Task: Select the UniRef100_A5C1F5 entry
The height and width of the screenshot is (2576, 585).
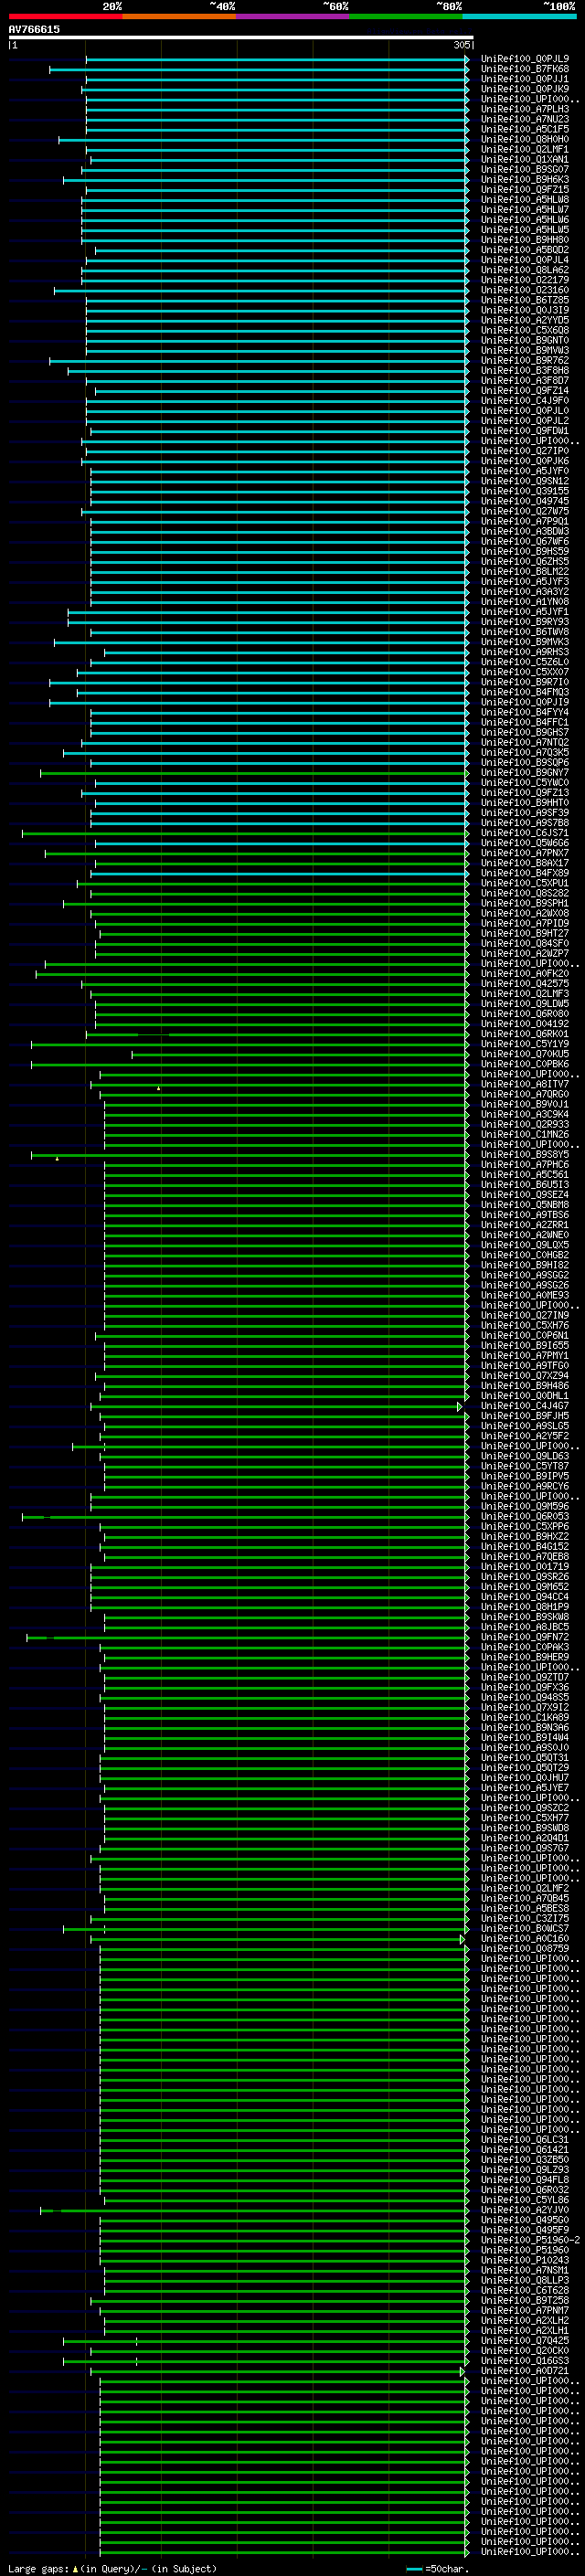Action: (x=525, y=129)
